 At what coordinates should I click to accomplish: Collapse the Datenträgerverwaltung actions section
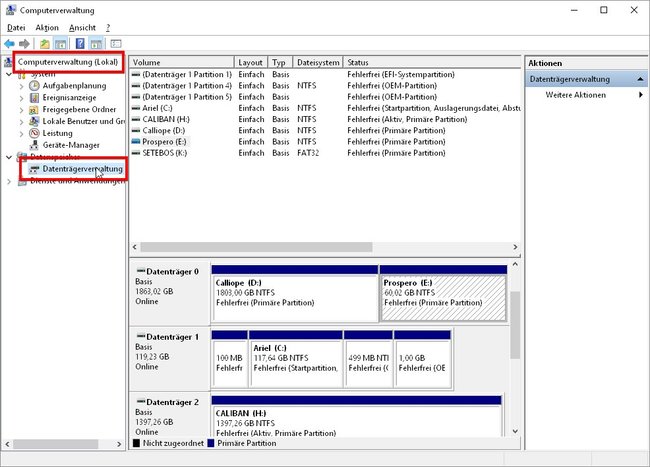640,79
